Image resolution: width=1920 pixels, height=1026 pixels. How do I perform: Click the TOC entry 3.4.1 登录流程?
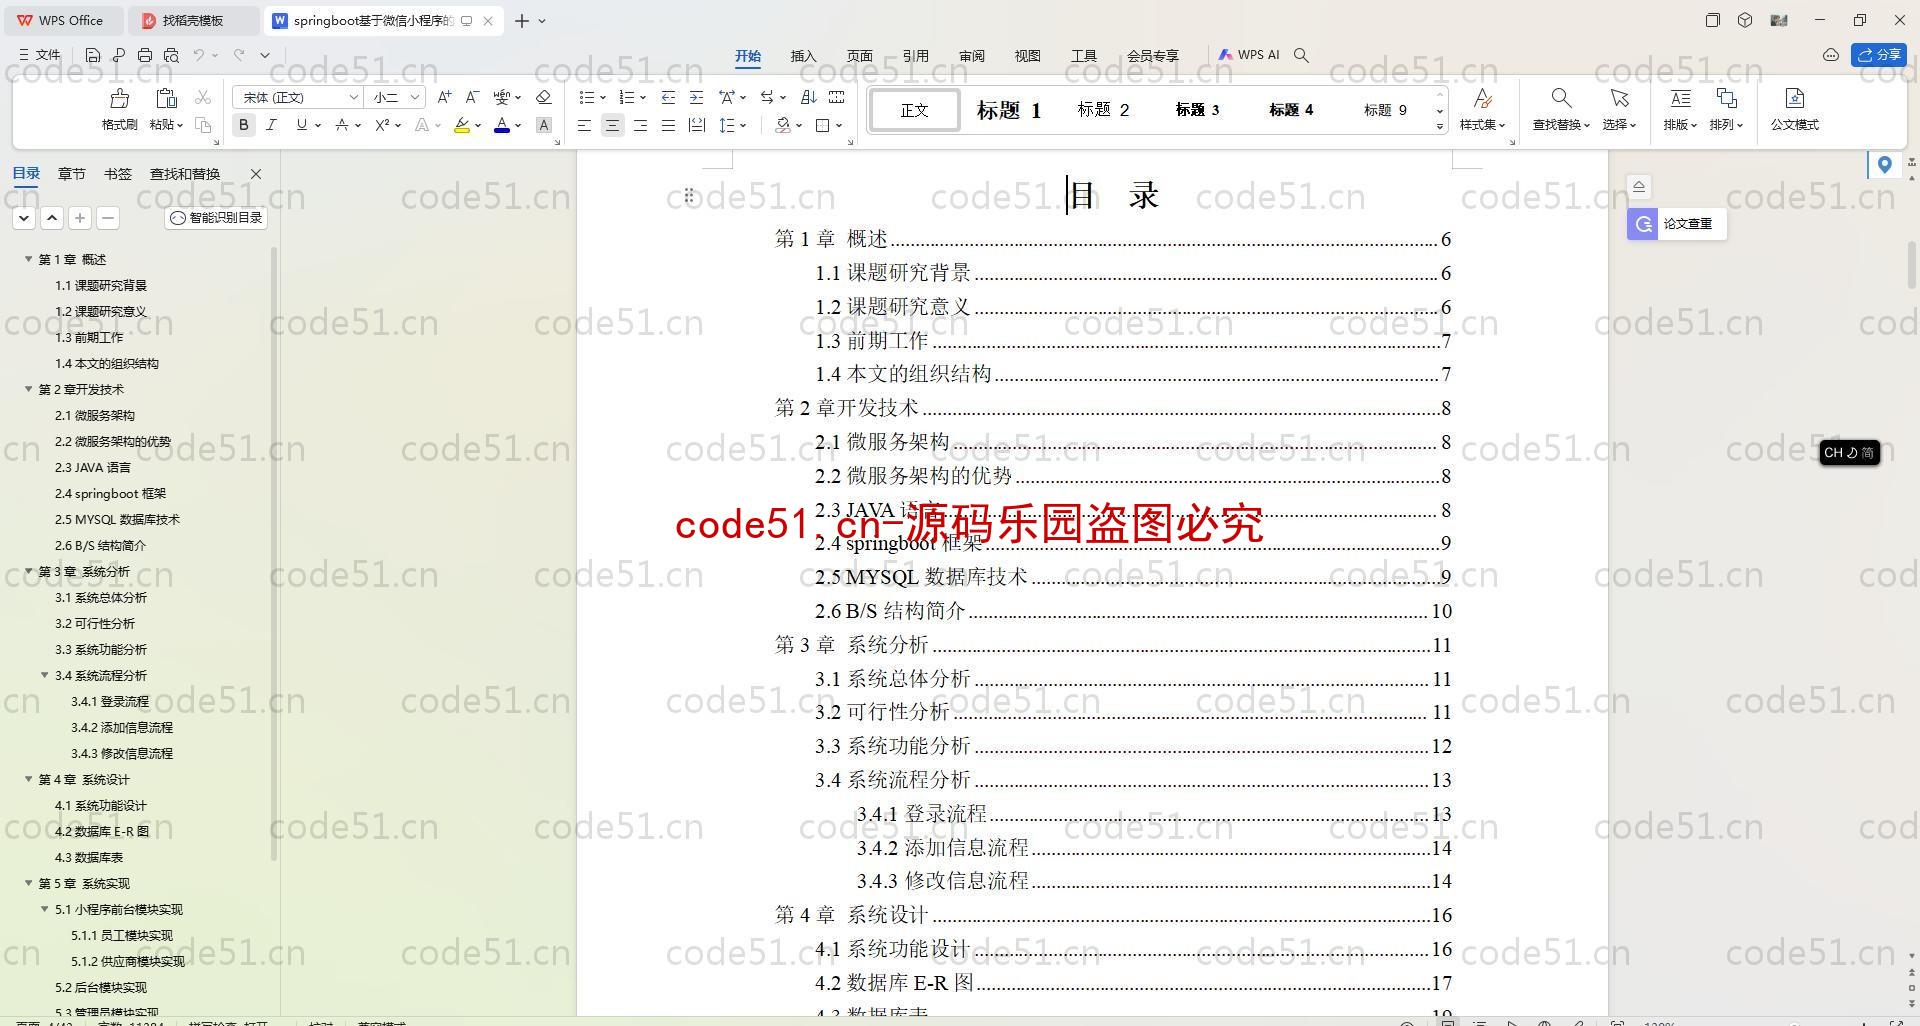click(1153, 814)
